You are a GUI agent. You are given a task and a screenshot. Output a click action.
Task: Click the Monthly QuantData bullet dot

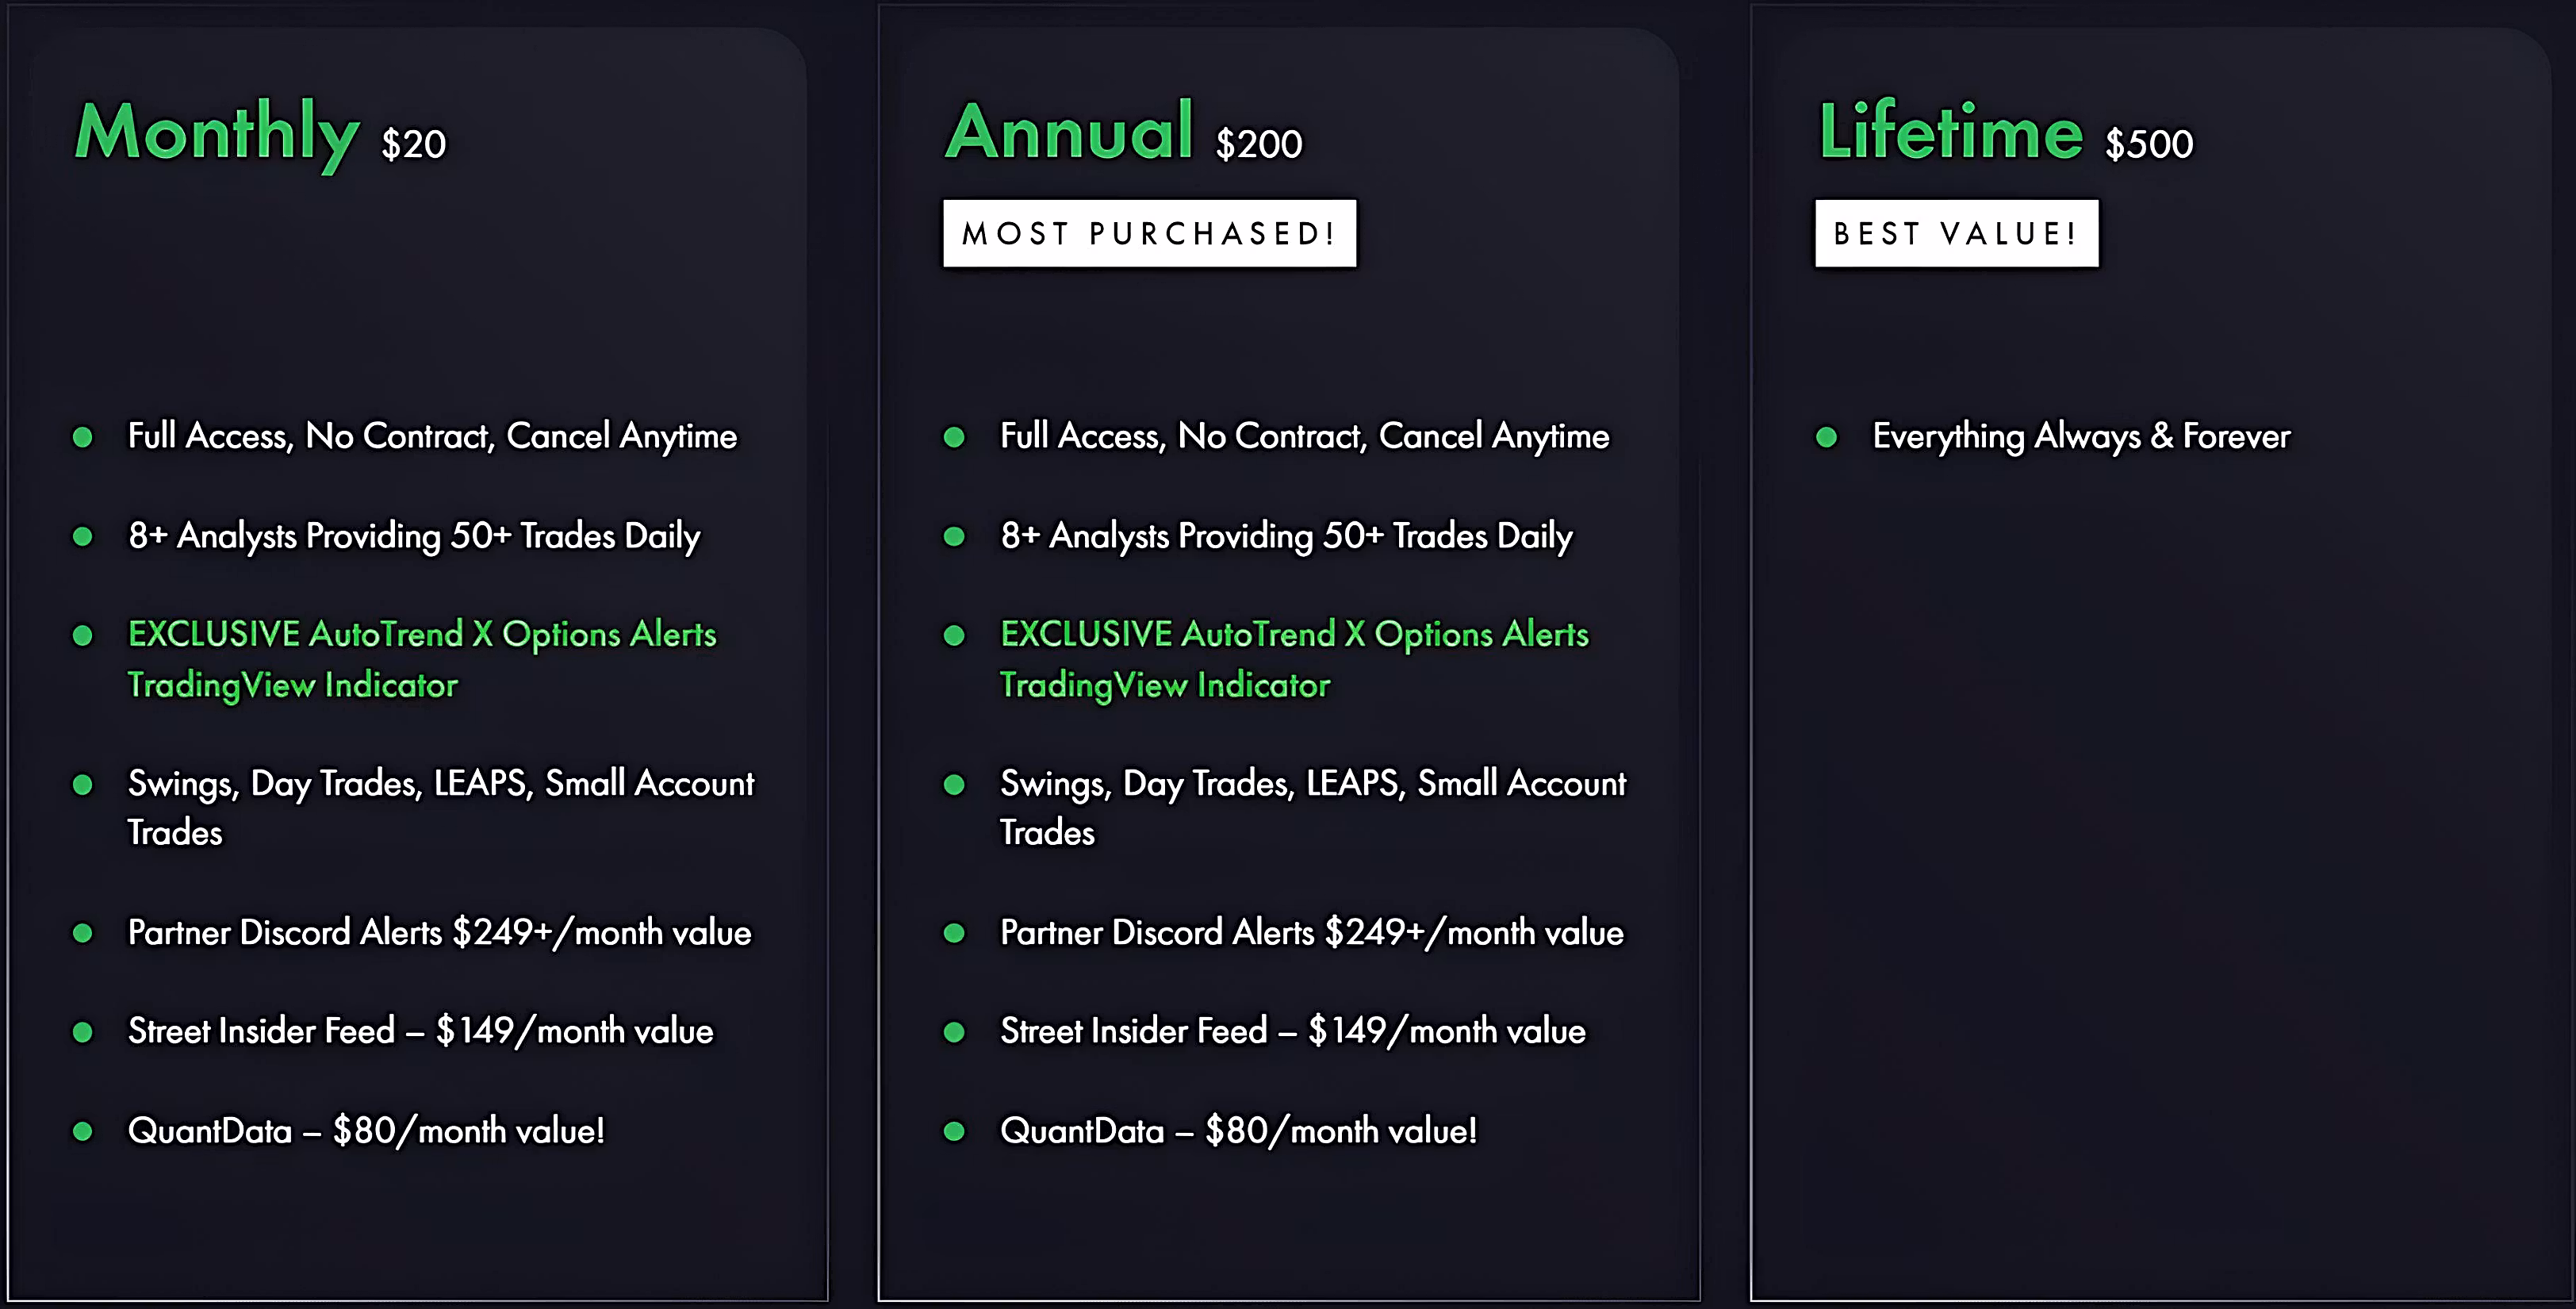[83, 1131]
